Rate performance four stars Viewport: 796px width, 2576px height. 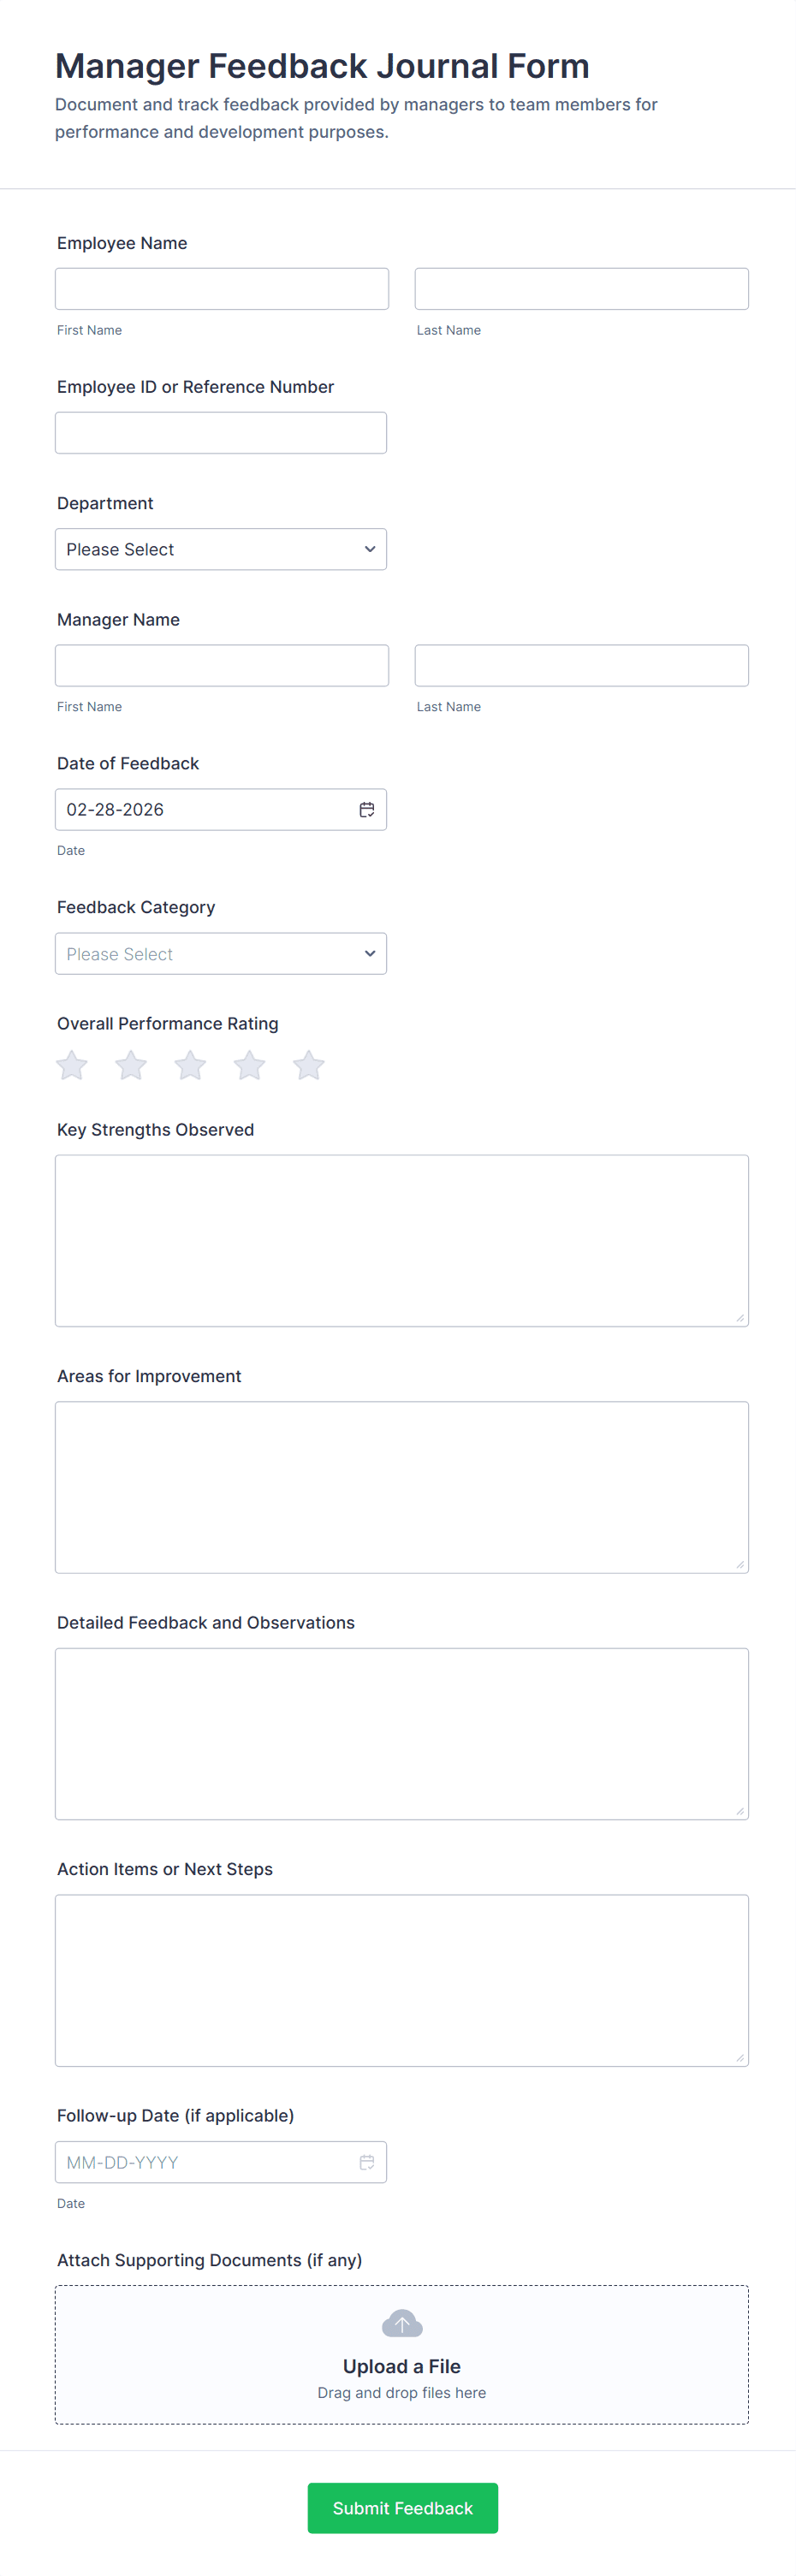click(249, 1065)
